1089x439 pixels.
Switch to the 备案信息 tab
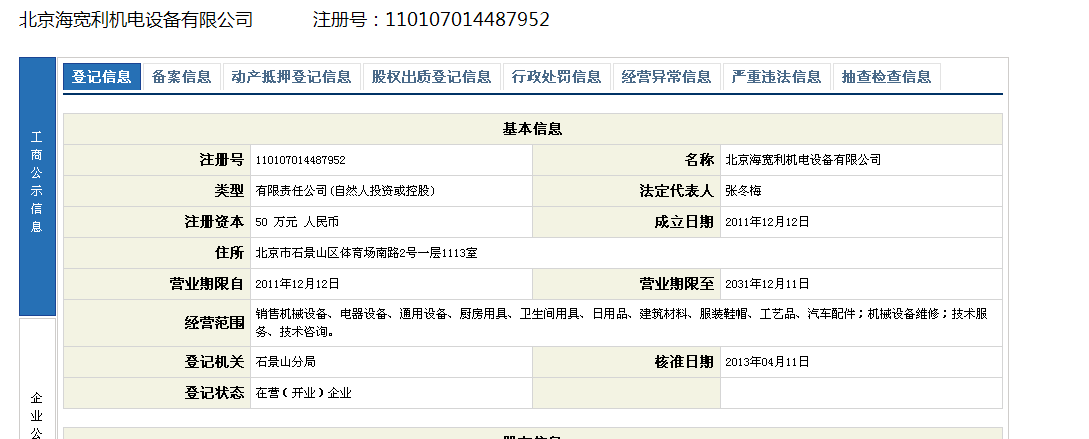[181, 77]
